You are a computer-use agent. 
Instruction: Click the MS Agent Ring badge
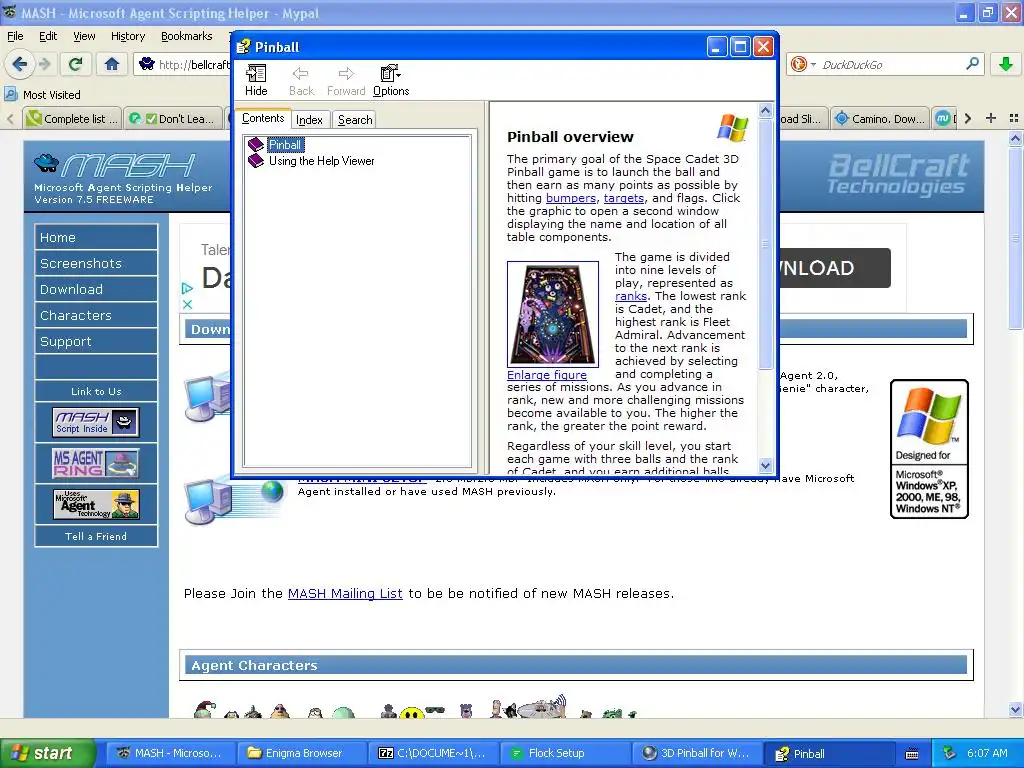point(96,462)
